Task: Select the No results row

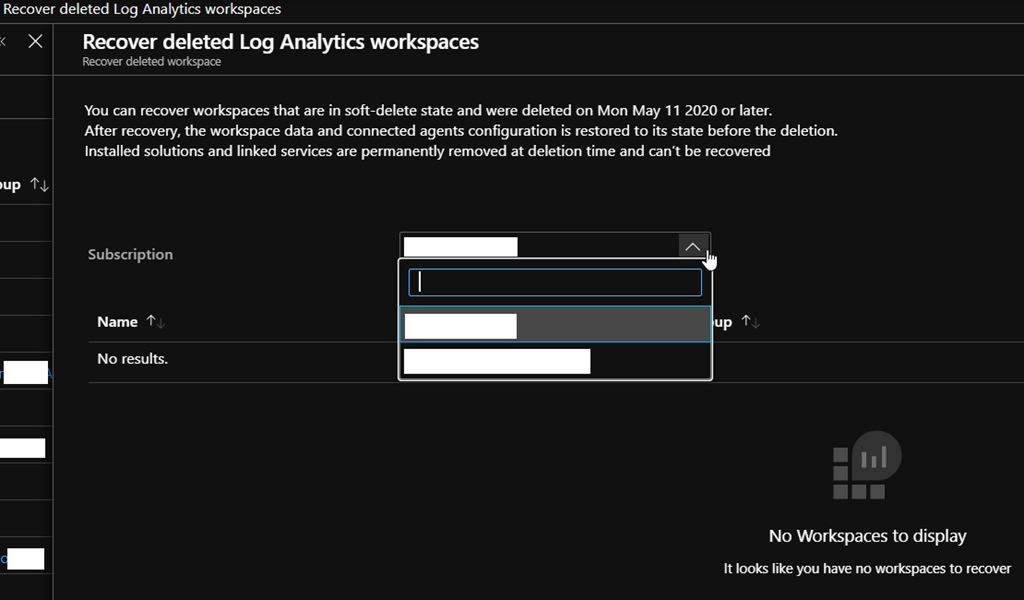Action: tap(132, 359)
